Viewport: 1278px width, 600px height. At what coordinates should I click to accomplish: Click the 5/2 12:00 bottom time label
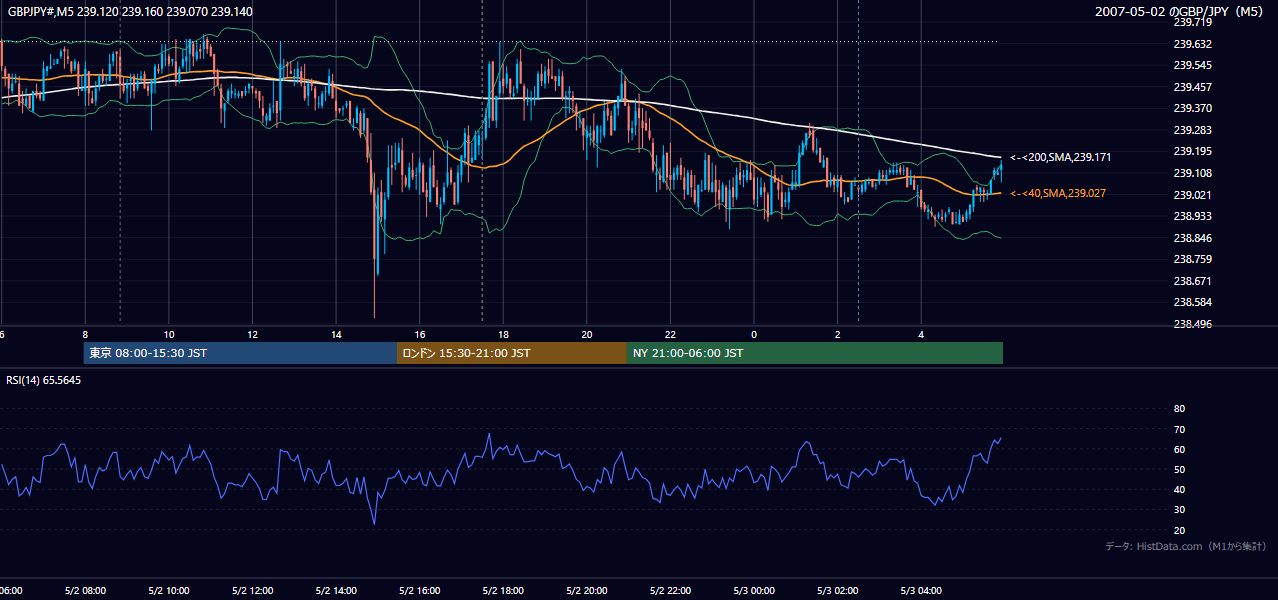pos(252,591)
